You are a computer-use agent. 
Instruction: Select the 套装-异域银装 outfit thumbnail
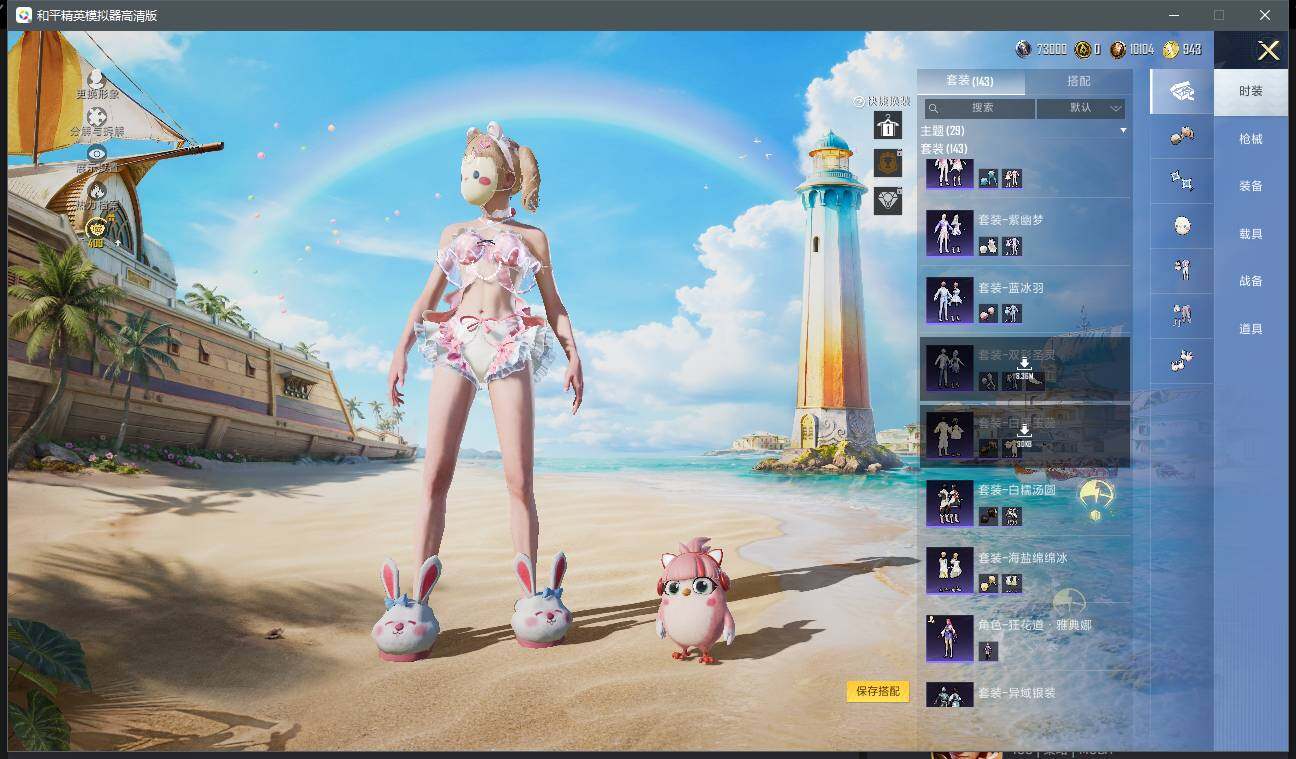[949, 695]
